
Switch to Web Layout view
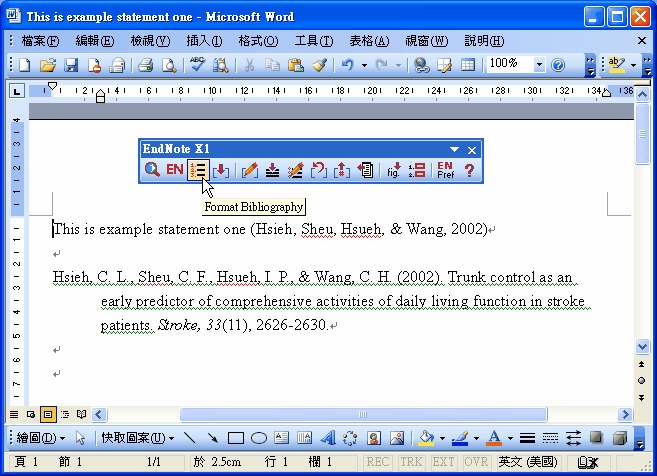click(x=31, y=414)
